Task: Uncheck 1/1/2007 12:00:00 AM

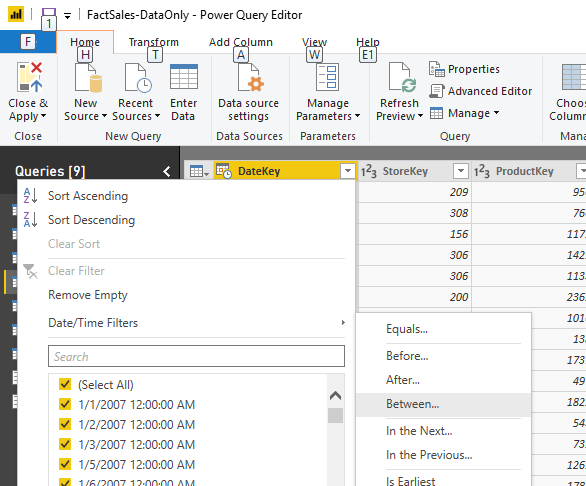Action: point(65,404)
